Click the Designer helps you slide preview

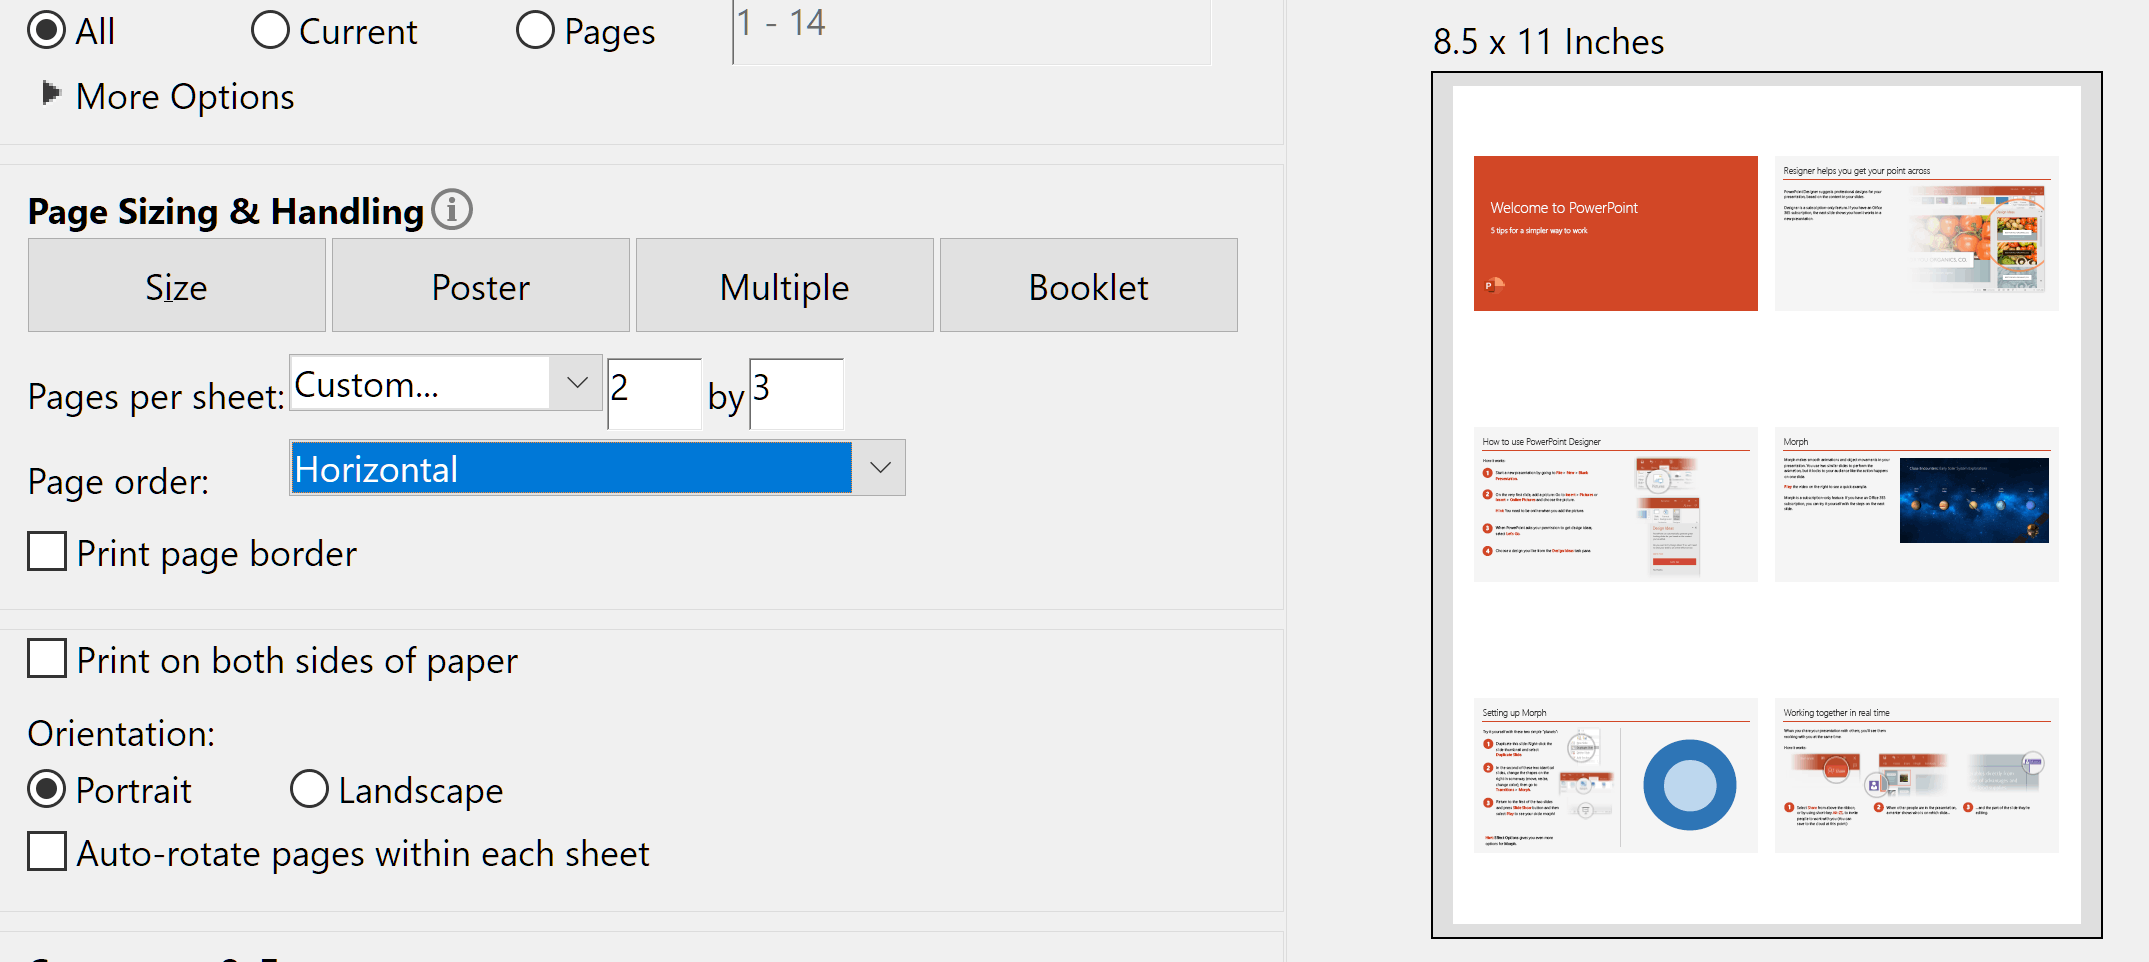click(x=1916, y=233)
